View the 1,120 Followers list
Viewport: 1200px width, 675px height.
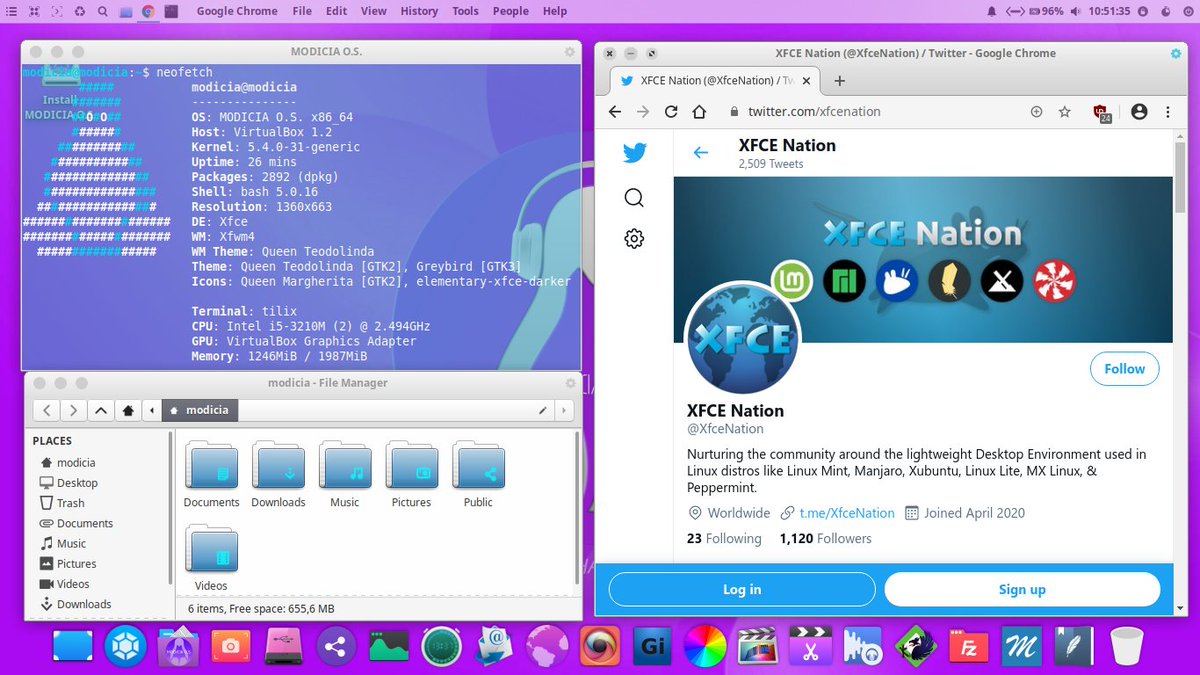825,538
